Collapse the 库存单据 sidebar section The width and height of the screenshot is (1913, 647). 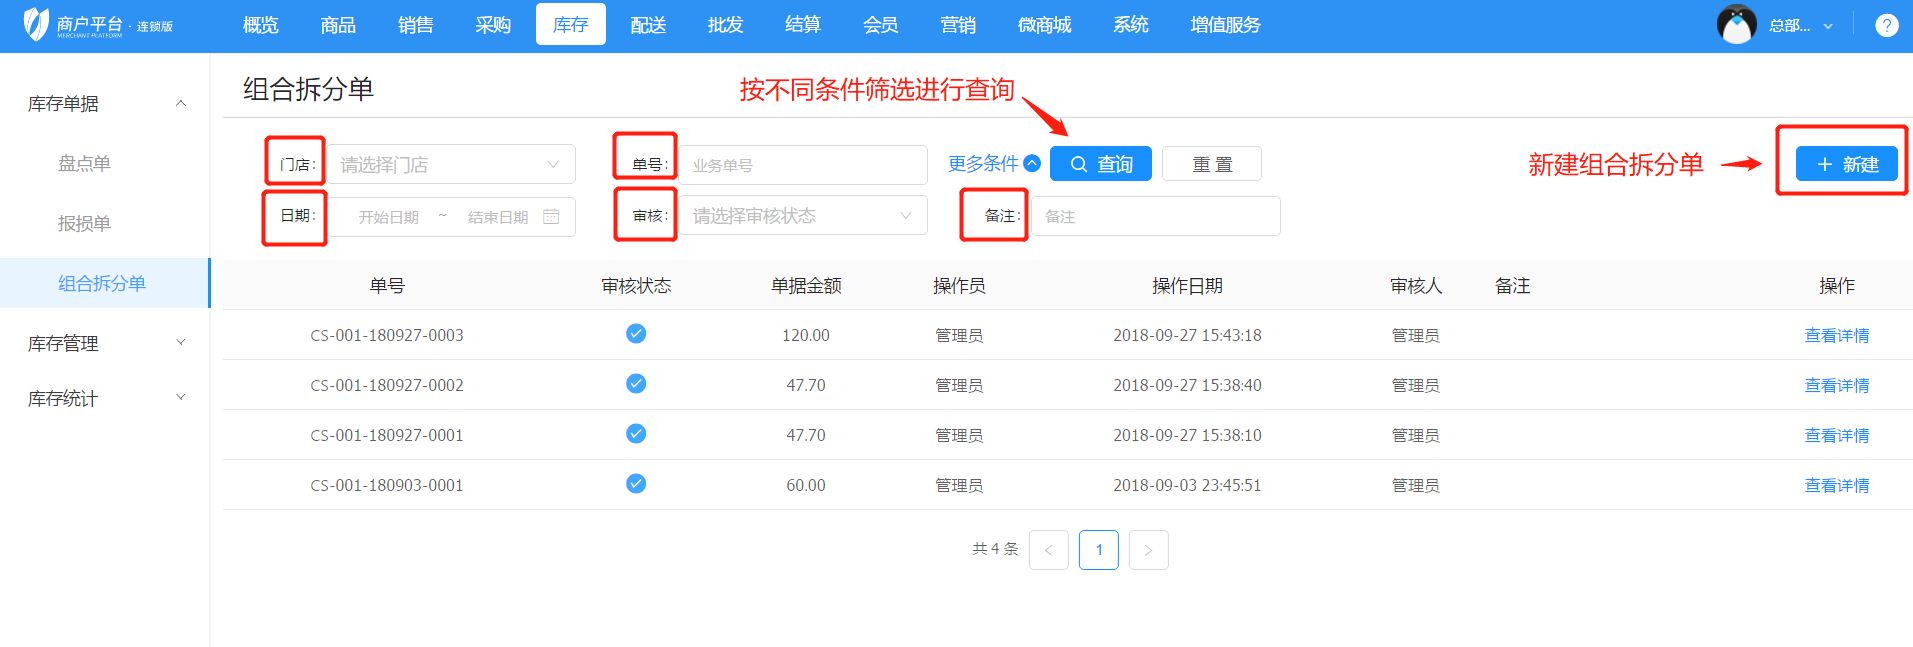[x=104, y=103]
